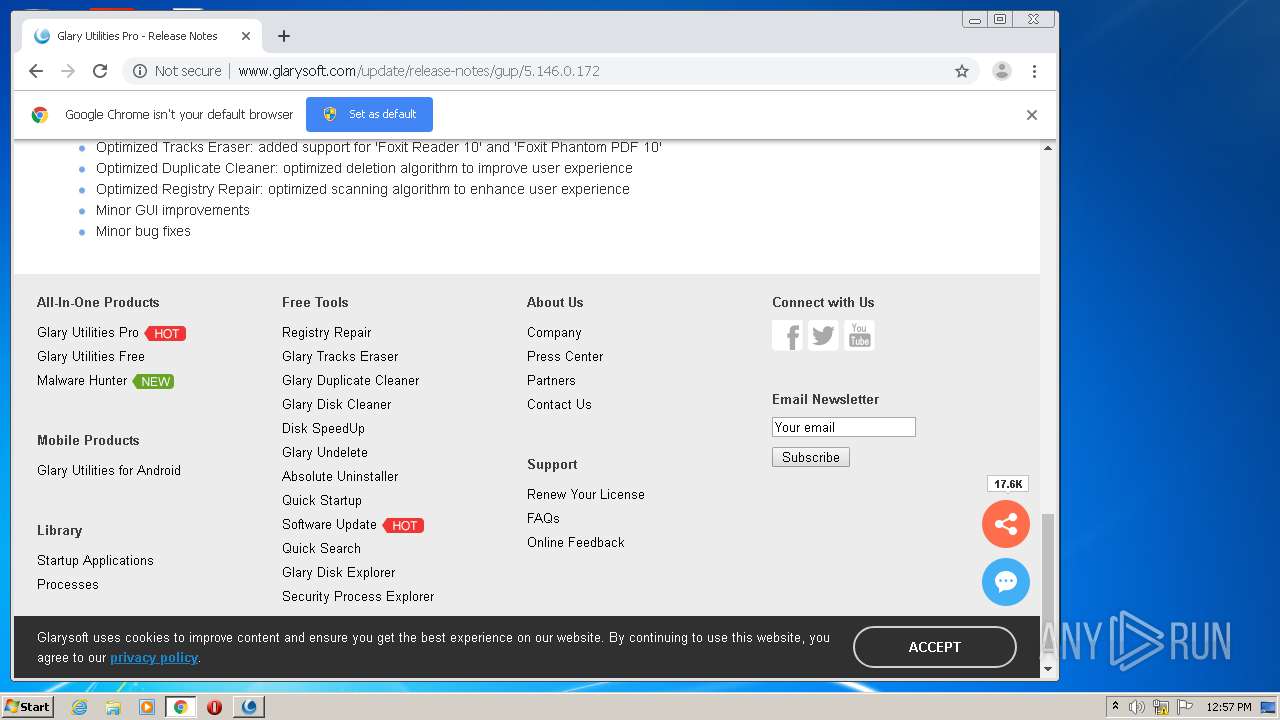This screenshot has width=1280, height=720.
Task: Open Software Update link
Action: pyautogui.click(x=329, y=524)
